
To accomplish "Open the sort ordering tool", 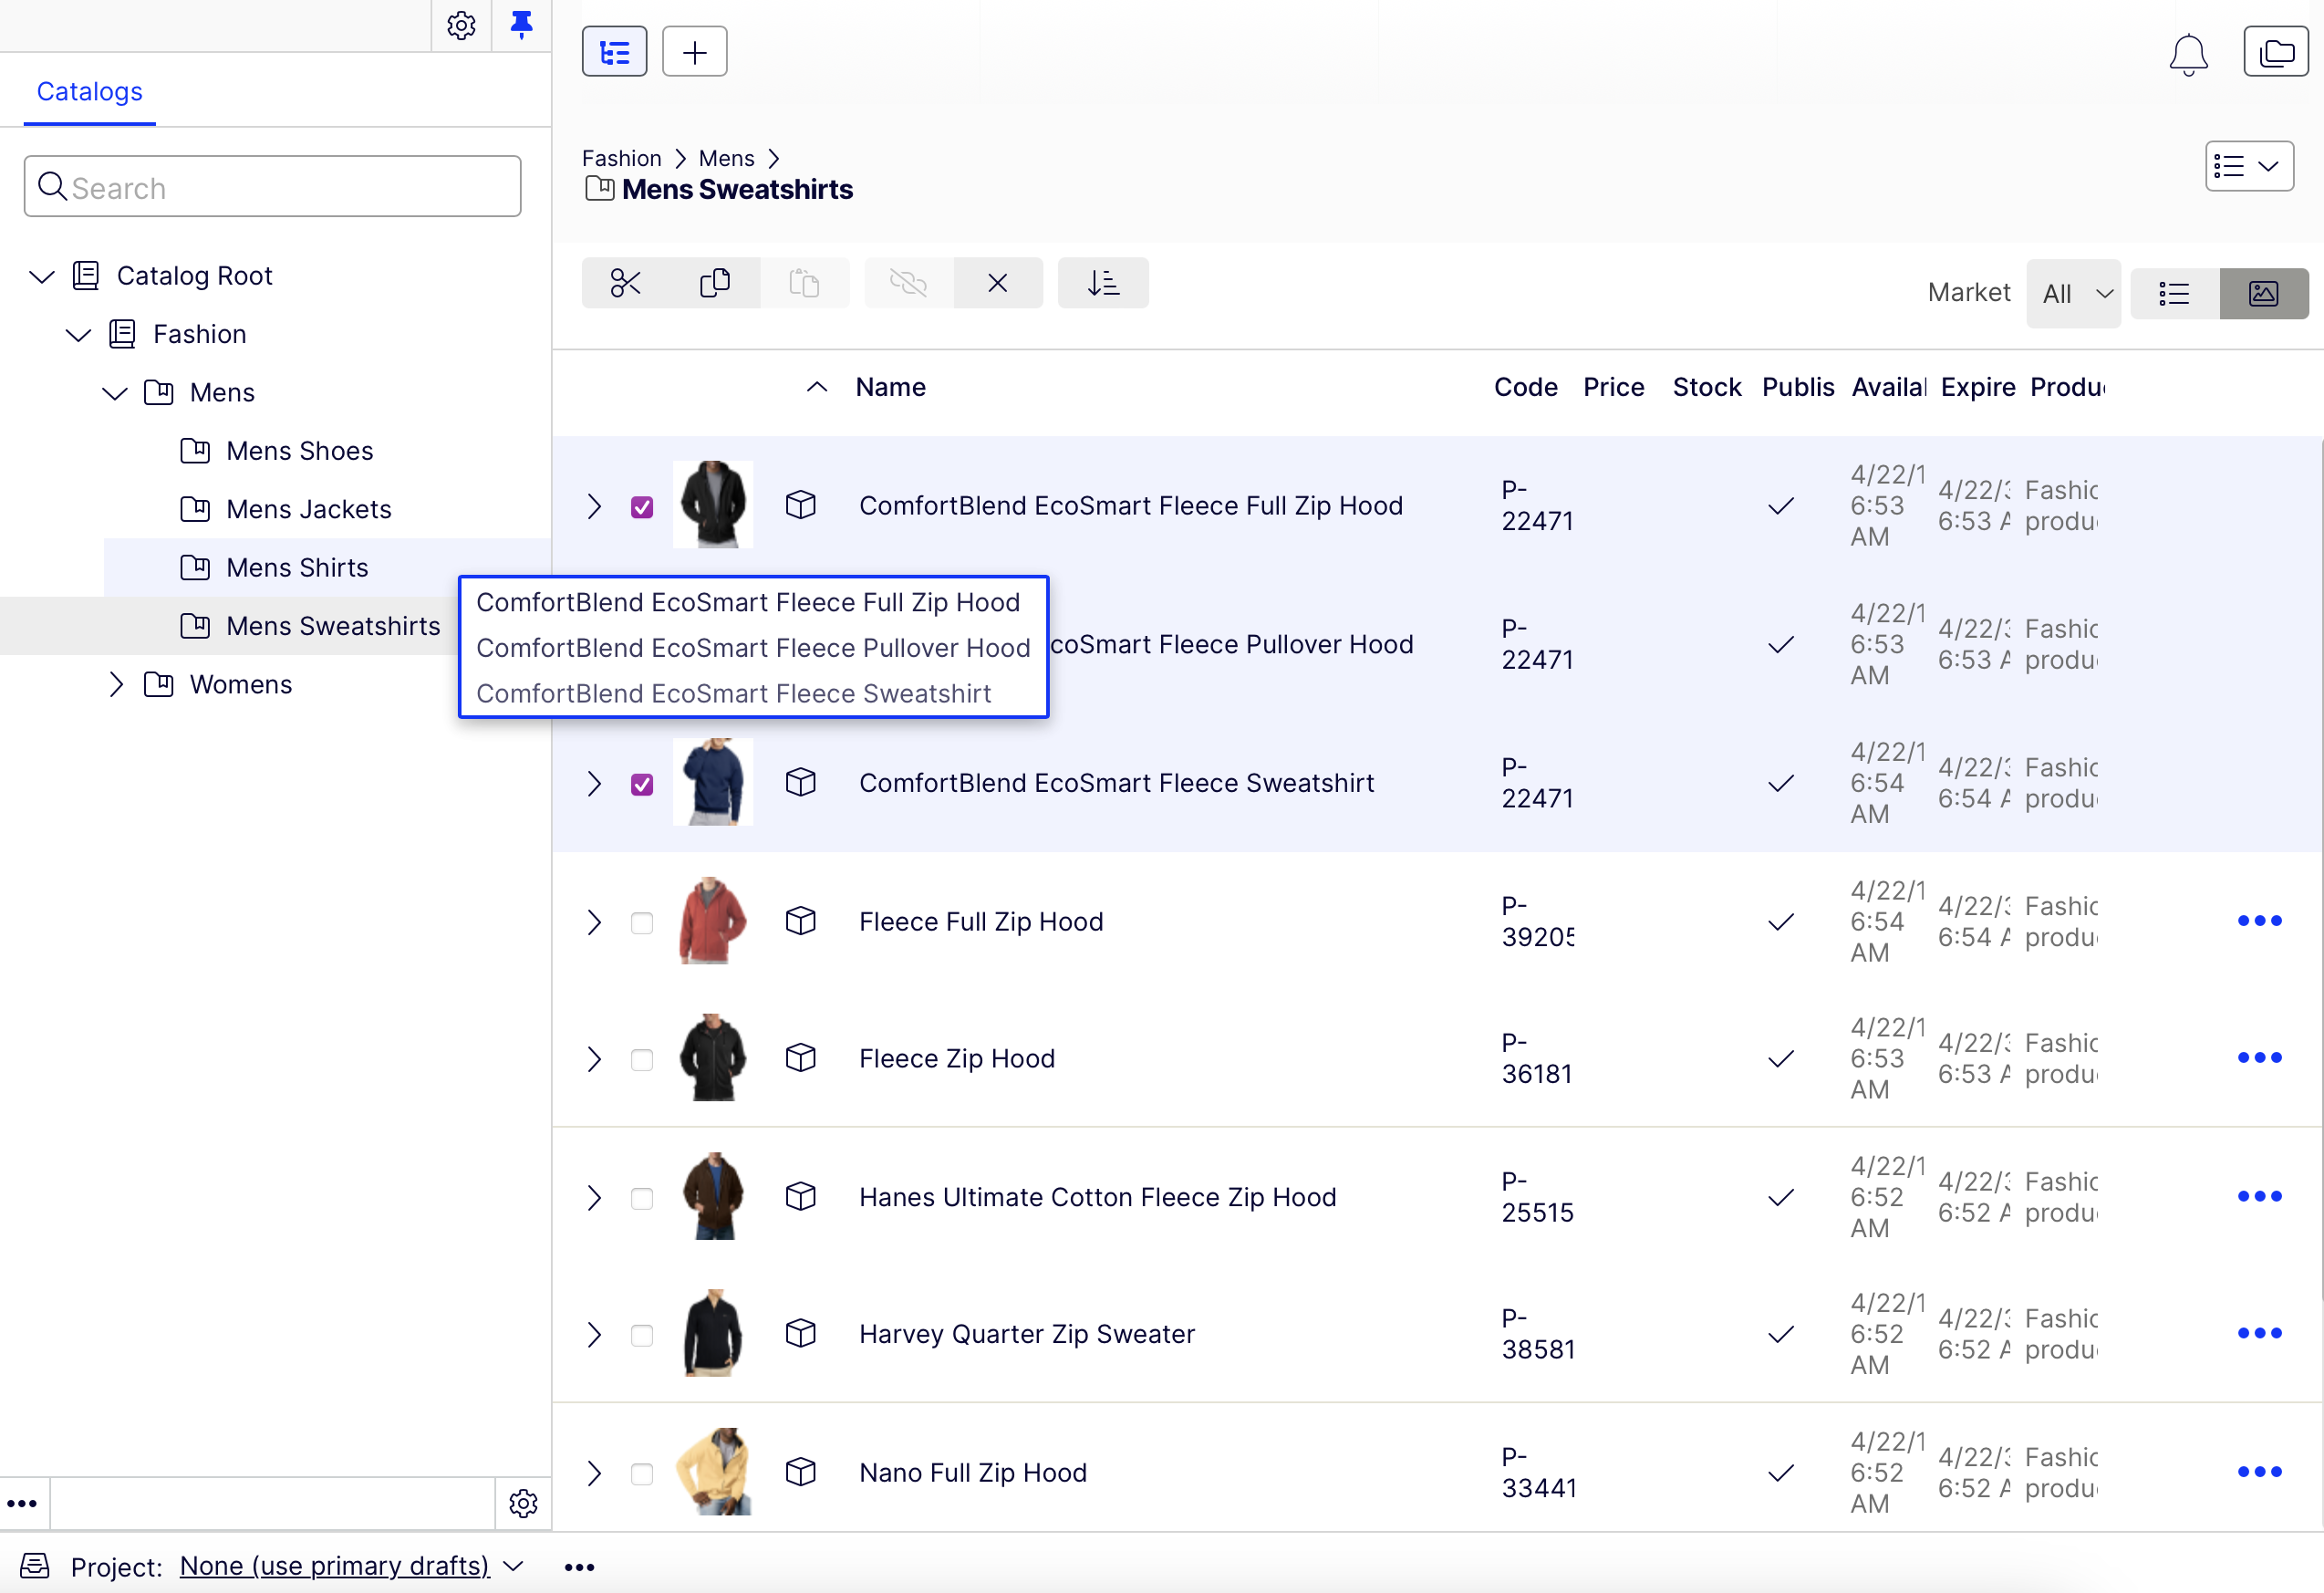I will tap(1103, 283).
